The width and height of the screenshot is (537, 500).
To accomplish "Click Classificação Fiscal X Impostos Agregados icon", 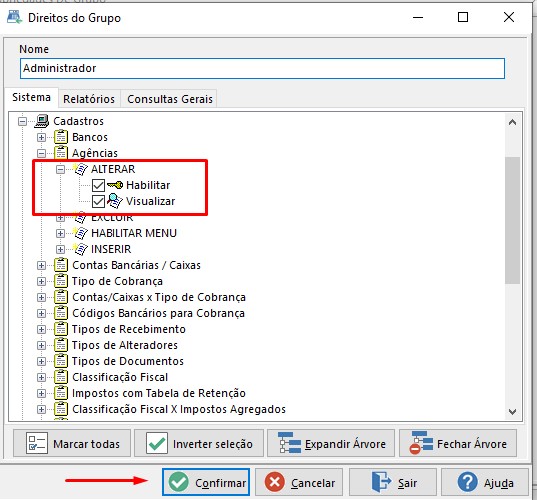I will click(x=61, y=409).
